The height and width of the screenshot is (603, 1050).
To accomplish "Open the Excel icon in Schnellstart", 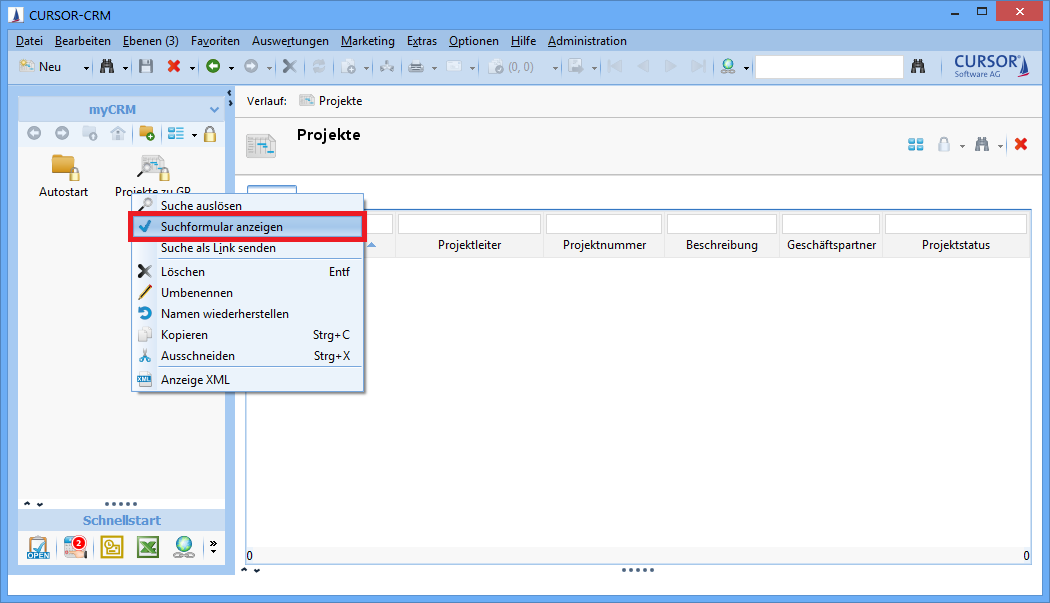I will pos(148,547).
